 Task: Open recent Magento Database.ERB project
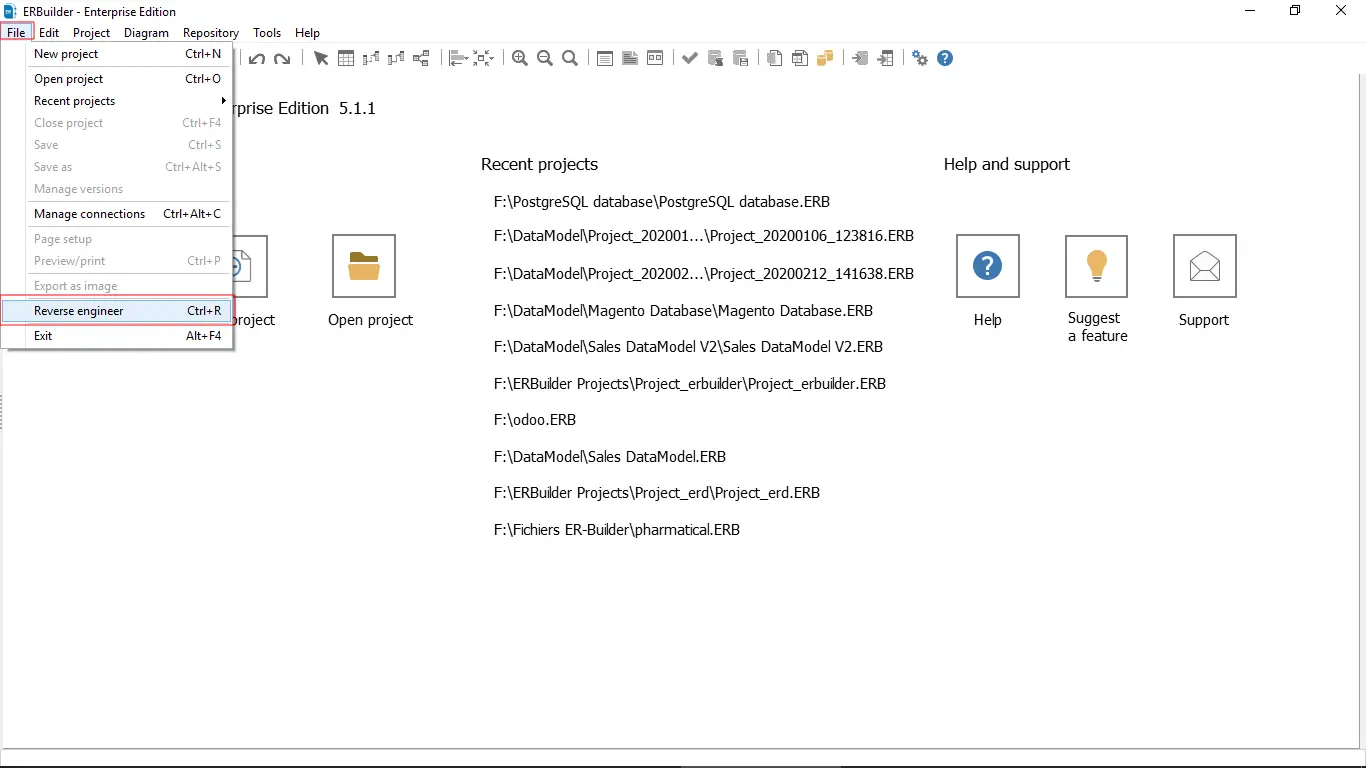click(x=683, y=311)
